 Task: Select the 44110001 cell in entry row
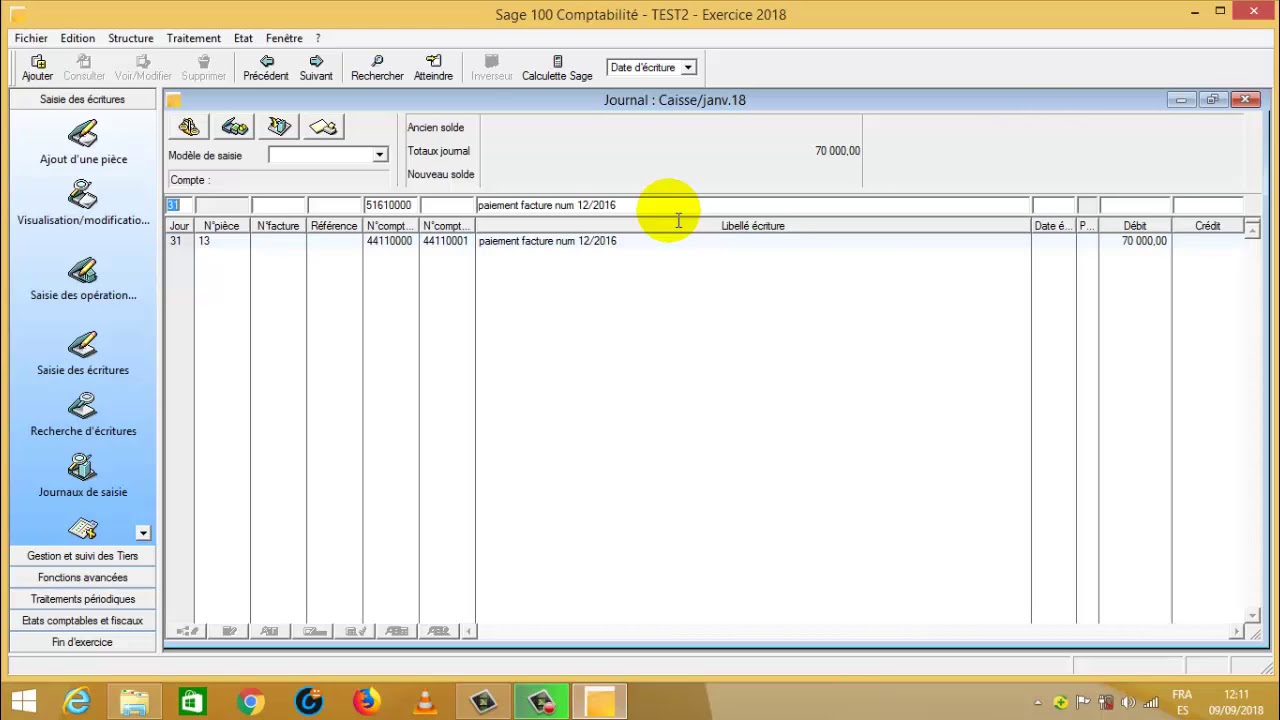[x=445, y=241]
